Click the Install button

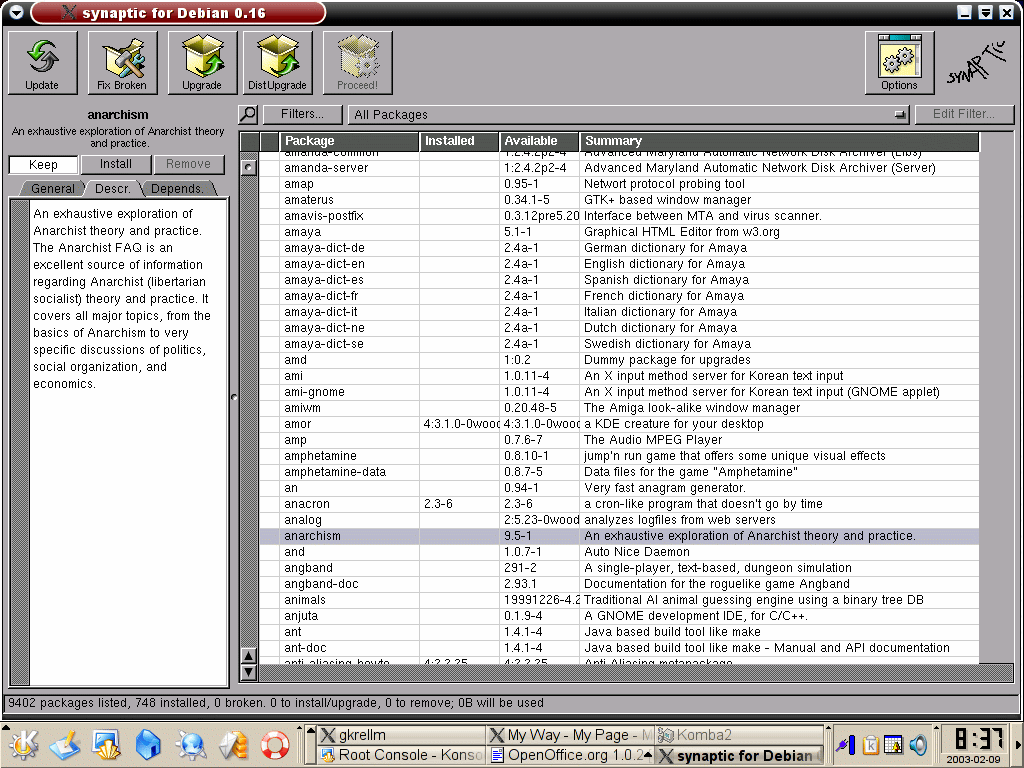(116, 164)
